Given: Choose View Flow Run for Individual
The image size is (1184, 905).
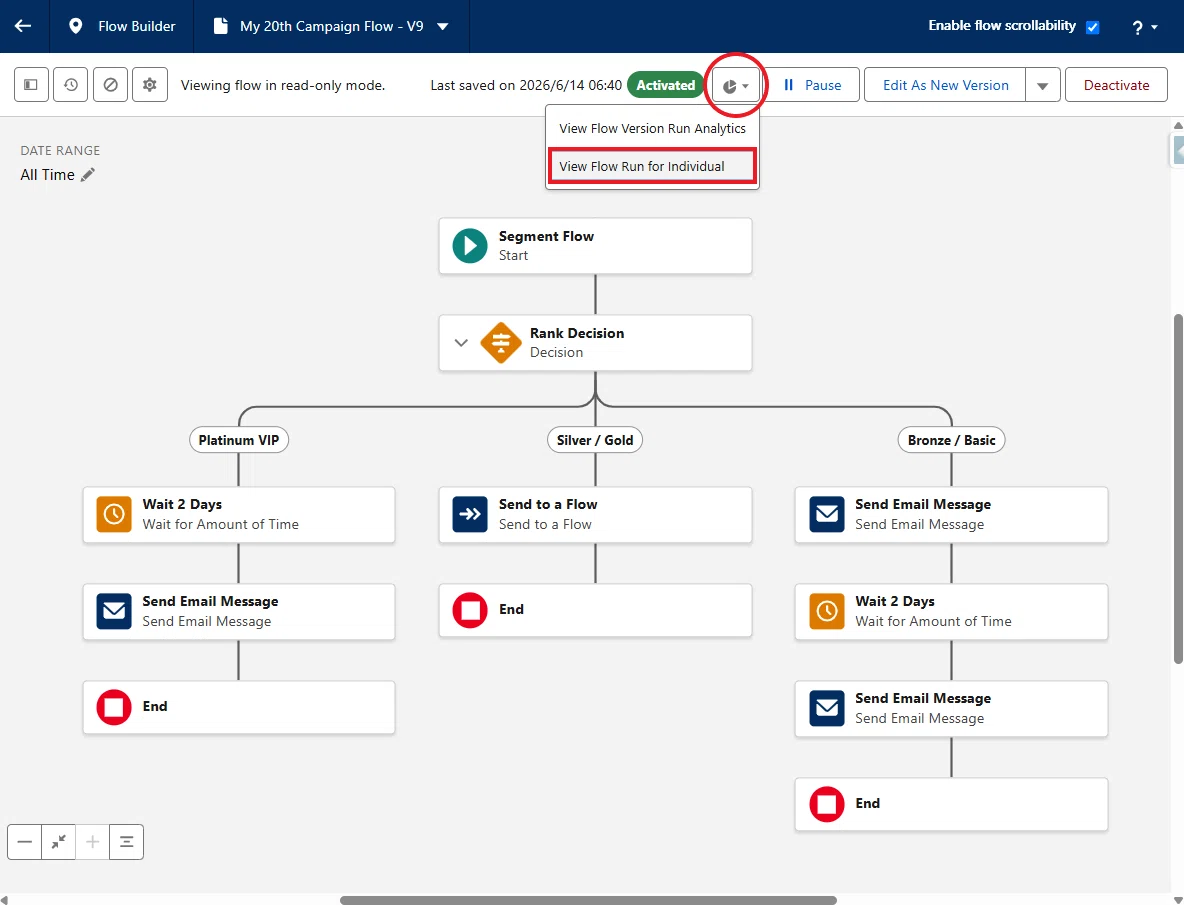Looking at the screenshot, I should pos(652,166).
